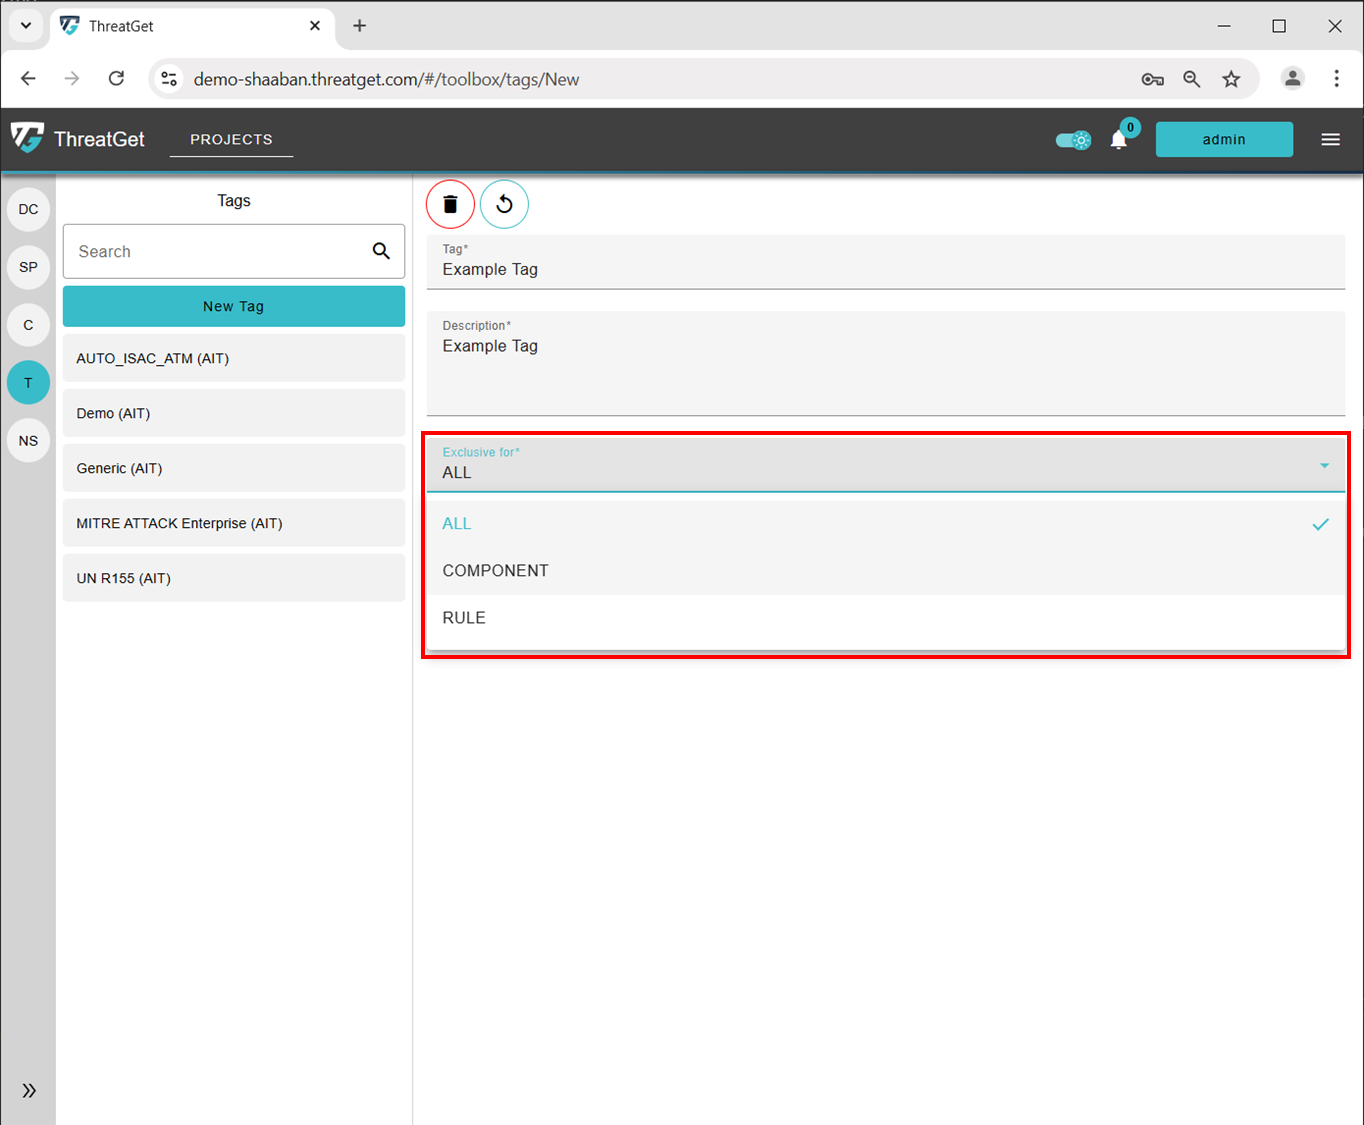Viewport: 1364px width, 1125px height.
Task: Click the New Tag button
Action: click(233, 306)
